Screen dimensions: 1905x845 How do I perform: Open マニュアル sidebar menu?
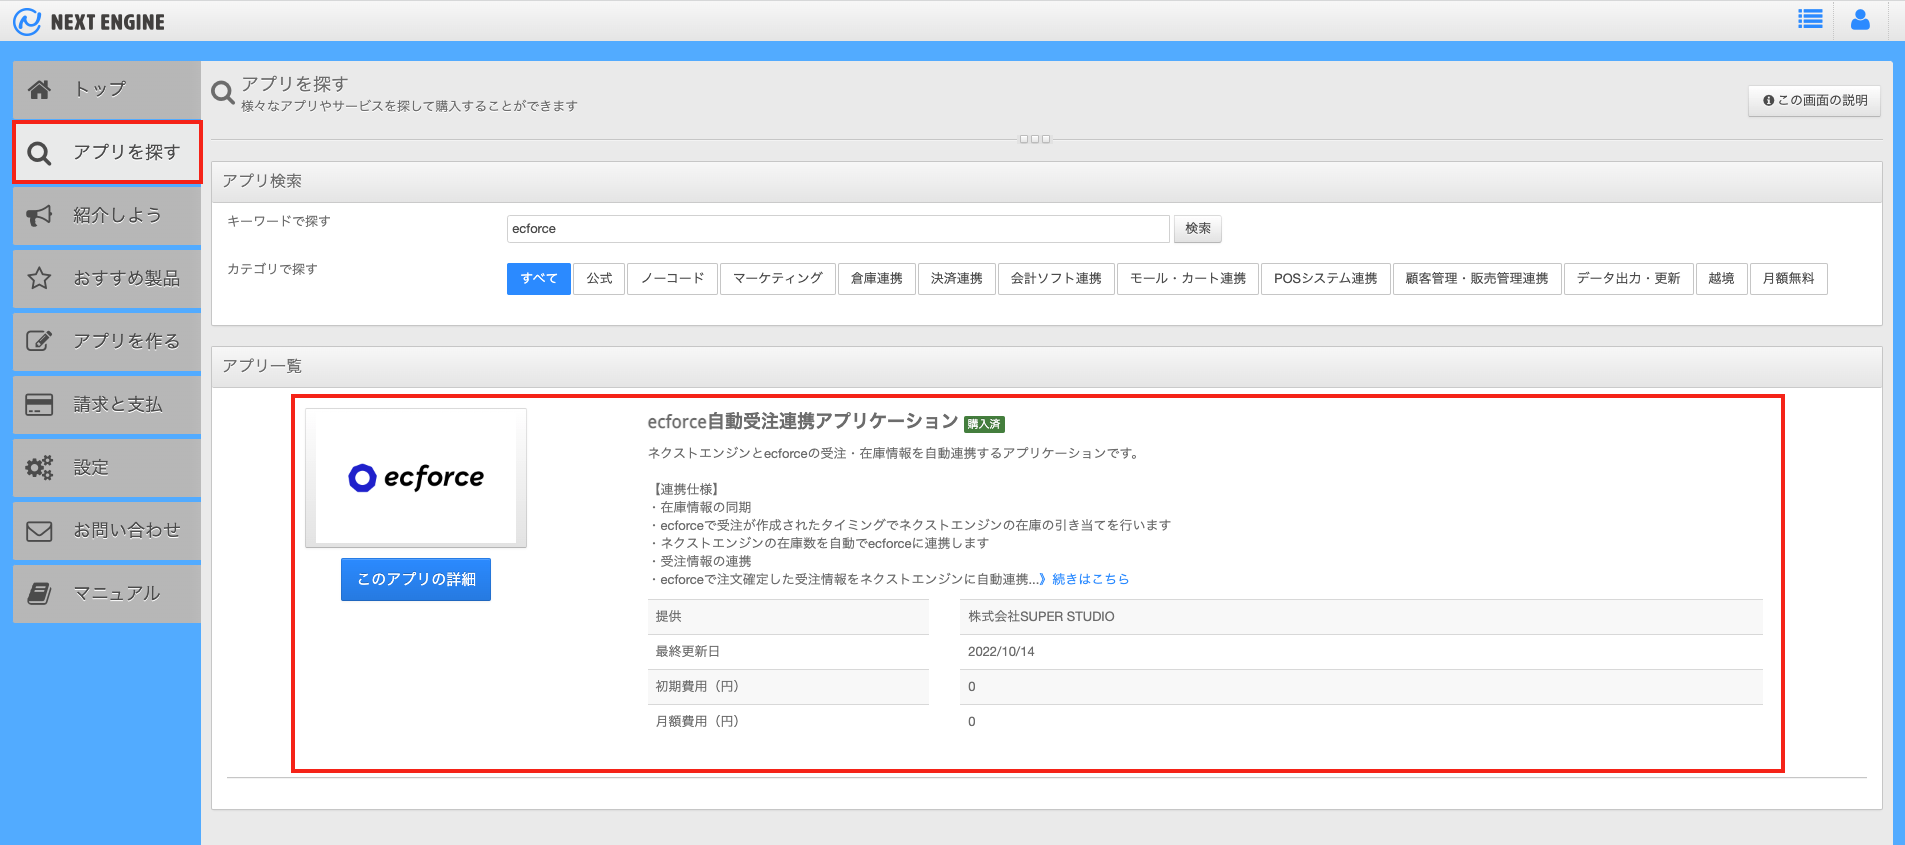107,593
